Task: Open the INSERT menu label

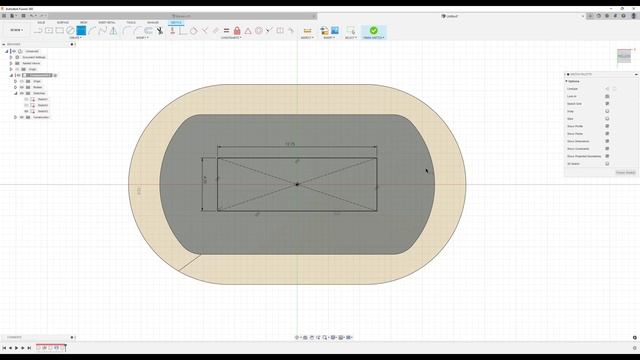Action: pos(329,38)
